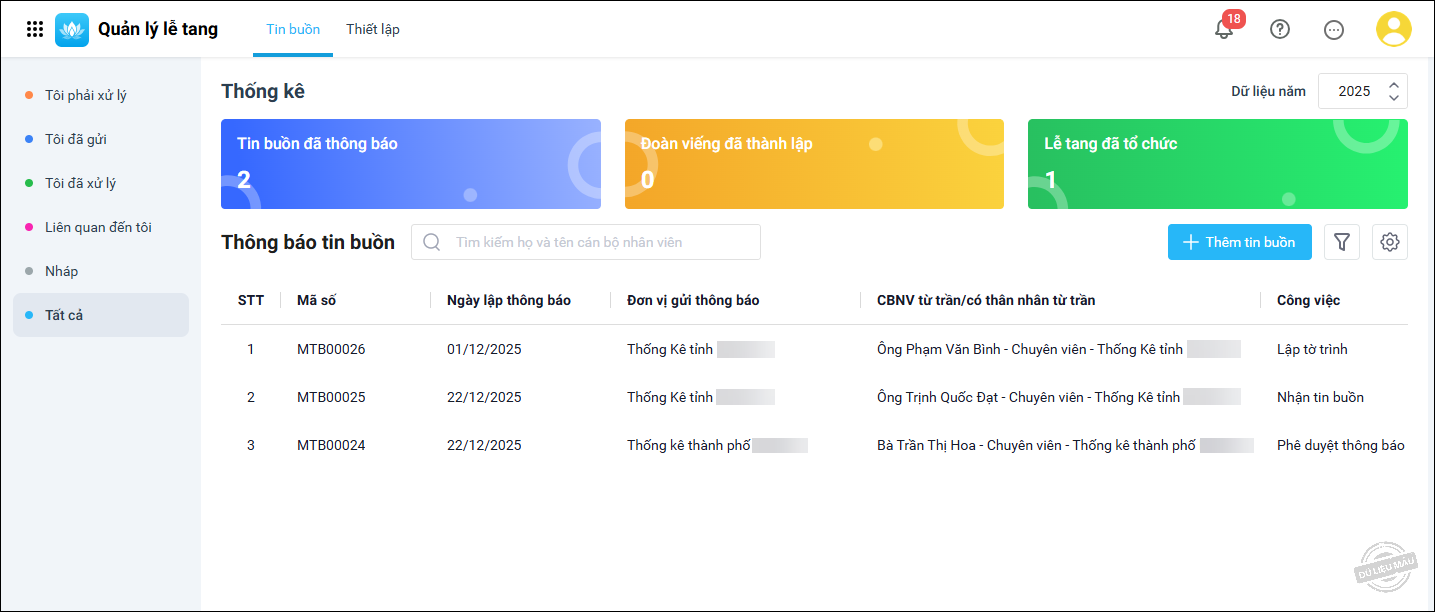Open table settings gear icon
Viewport: 1435px width, 612px height.
1389,242
